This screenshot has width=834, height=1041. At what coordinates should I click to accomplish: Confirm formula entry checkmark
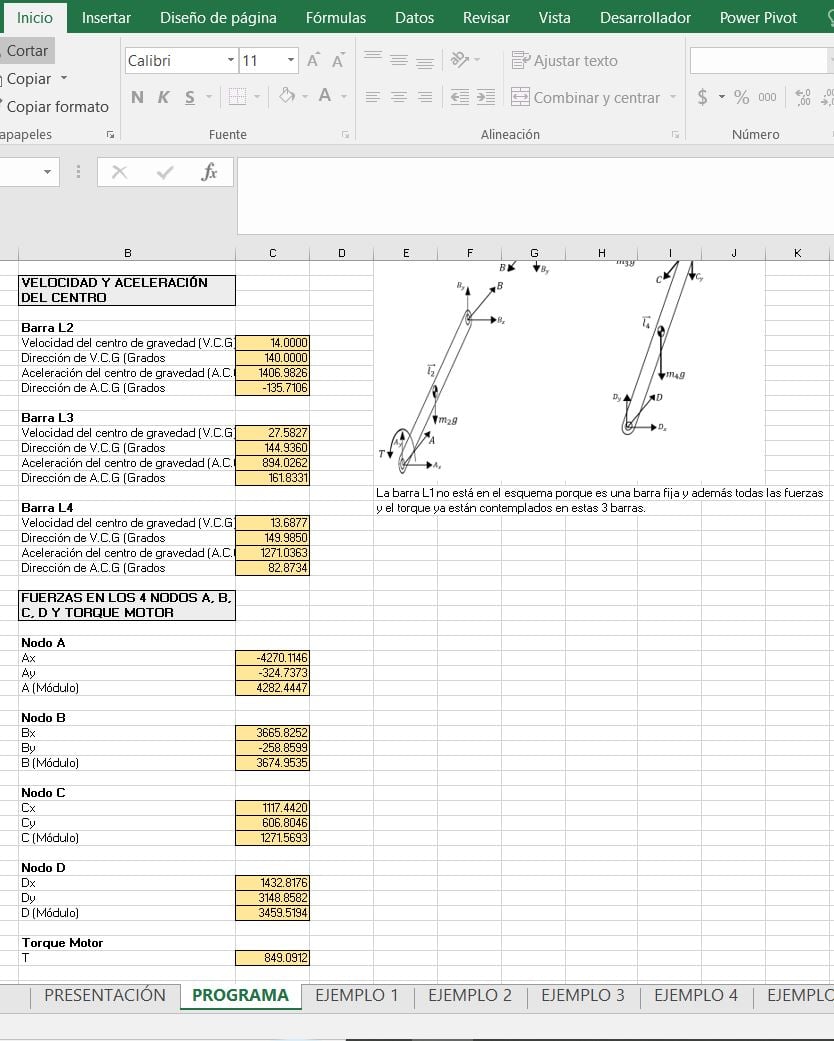(165, 173)
